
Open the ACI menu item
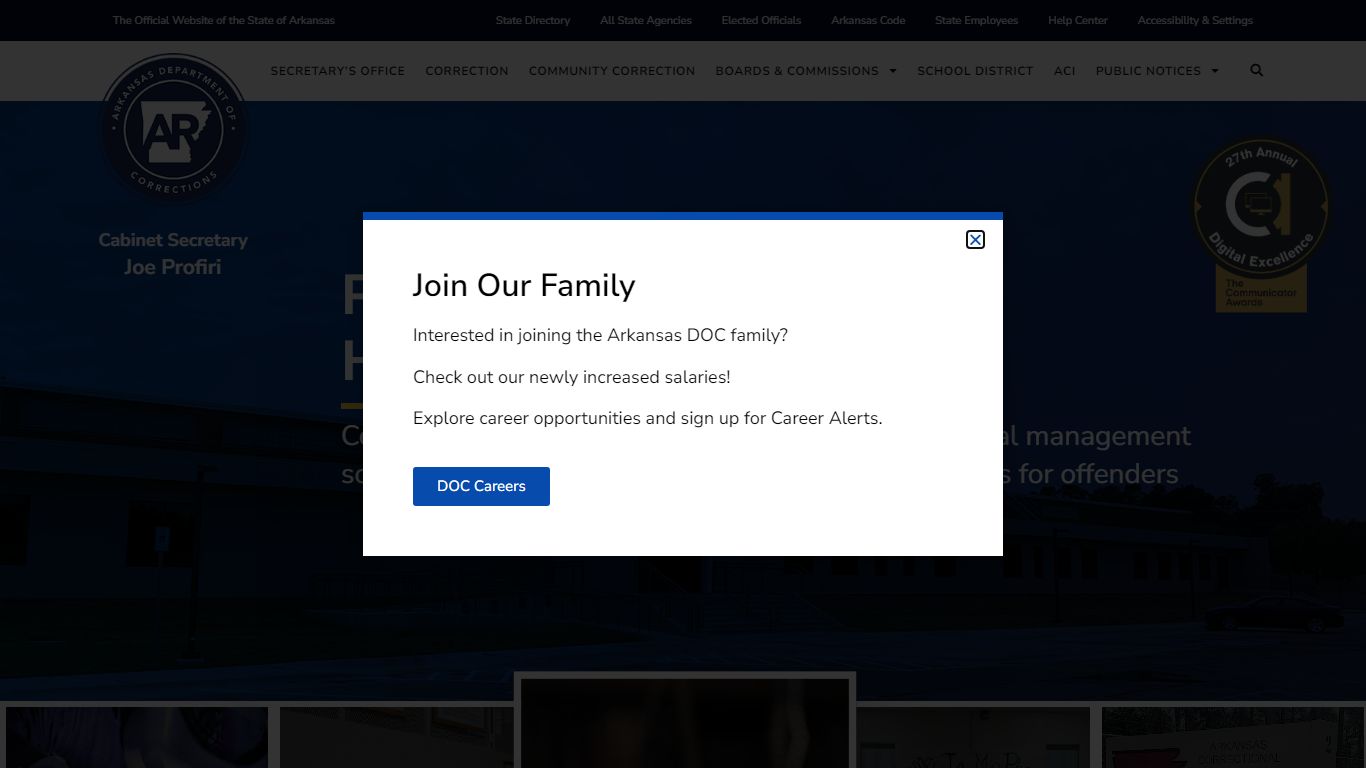1065,71
